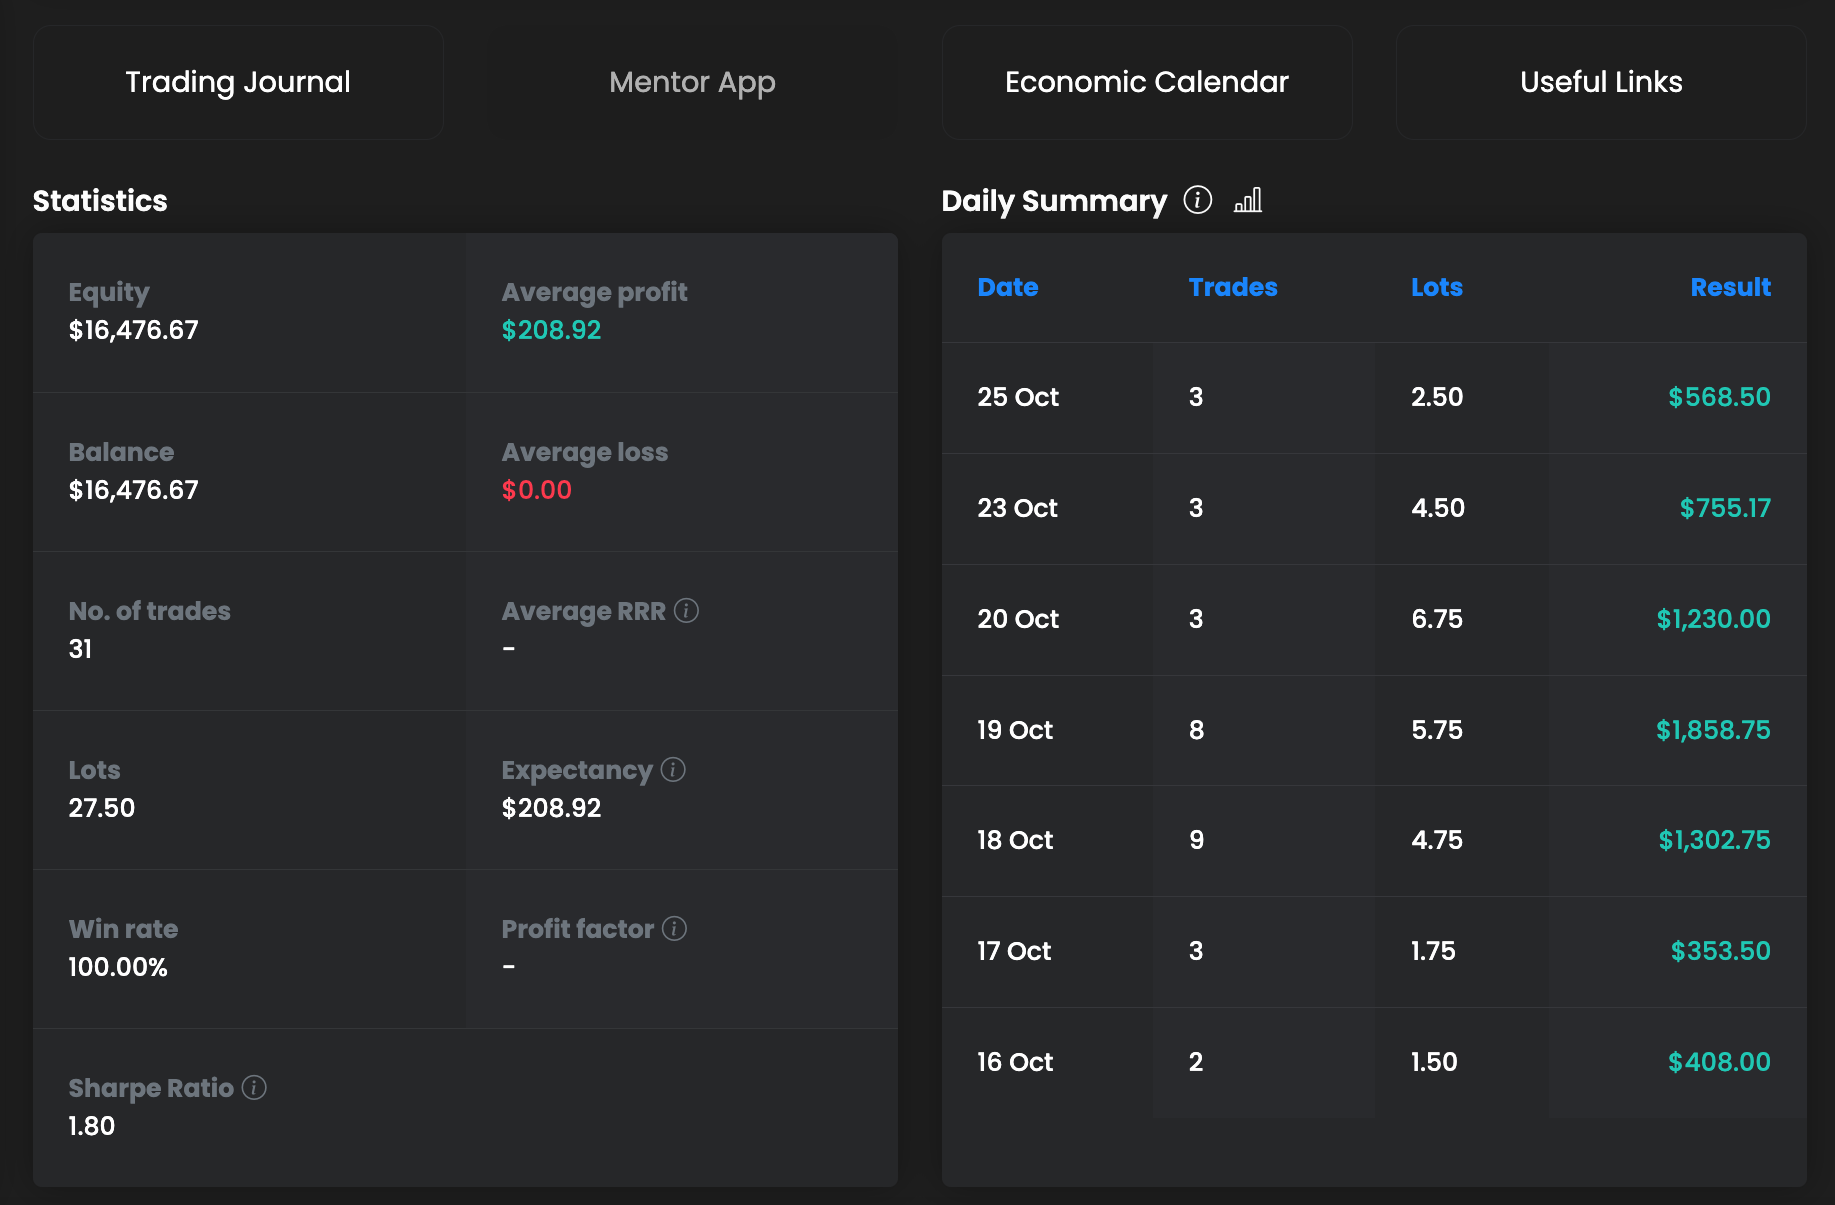This screenshot has height=1205, width=1835.
Task: Open the Trading Journal tab
Action: tap(238, 82)
